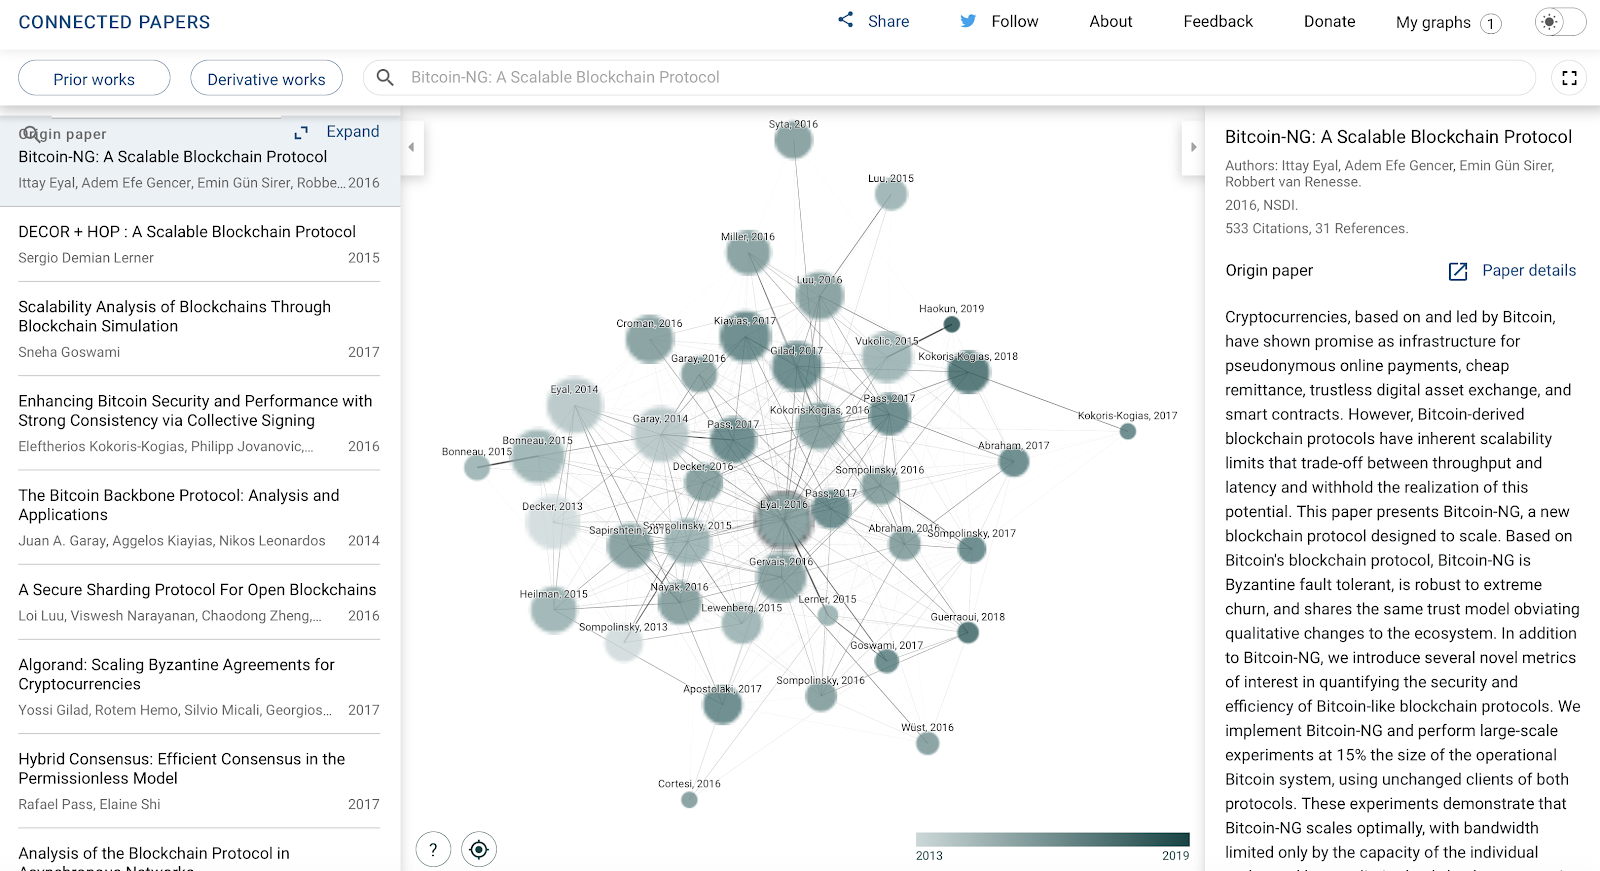Collapse the right details panel arrow
The height and width of the screenshot is (871, 1600).
click(1193, 147)
